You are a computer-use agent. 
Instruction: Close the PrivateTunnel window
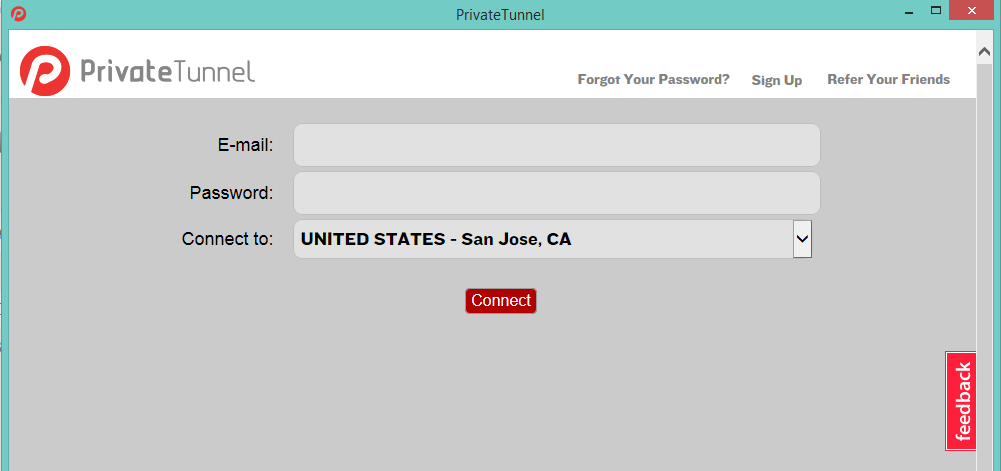(x=976, y=11)
